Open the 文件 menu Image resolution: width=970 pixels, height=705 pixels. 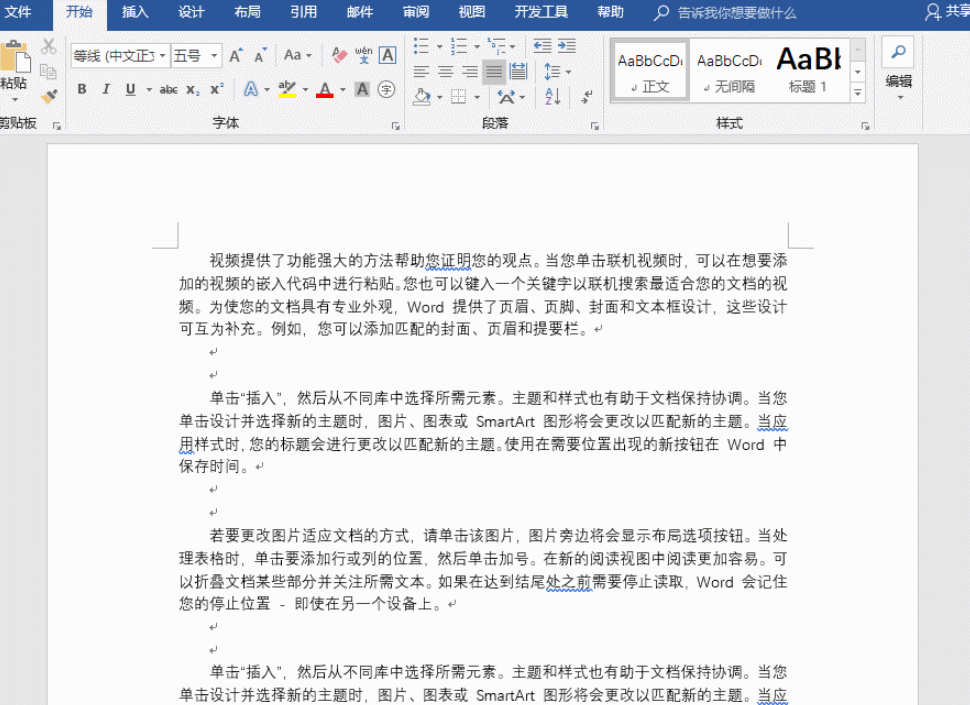[18, 12]
